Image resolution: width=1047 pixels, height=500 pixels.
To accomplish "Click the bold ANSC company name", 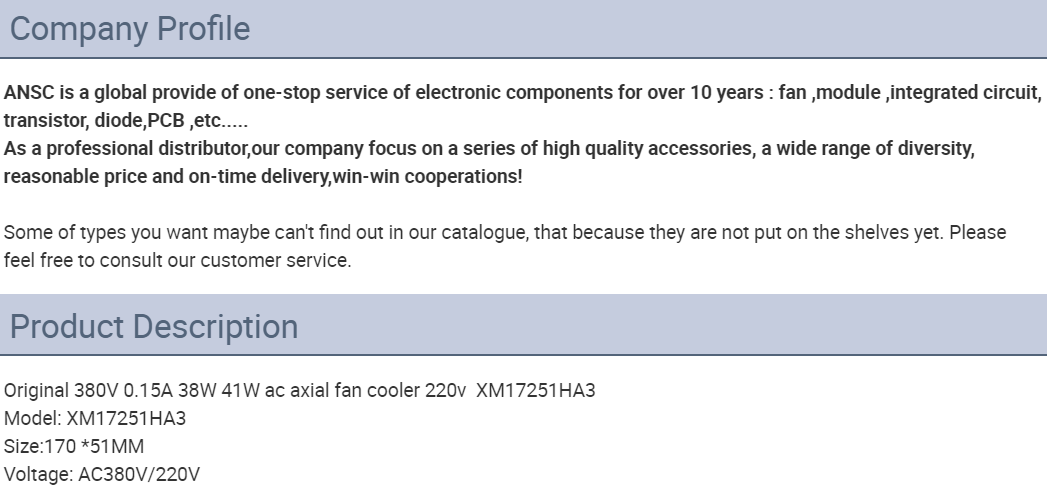I will [29, 93].
